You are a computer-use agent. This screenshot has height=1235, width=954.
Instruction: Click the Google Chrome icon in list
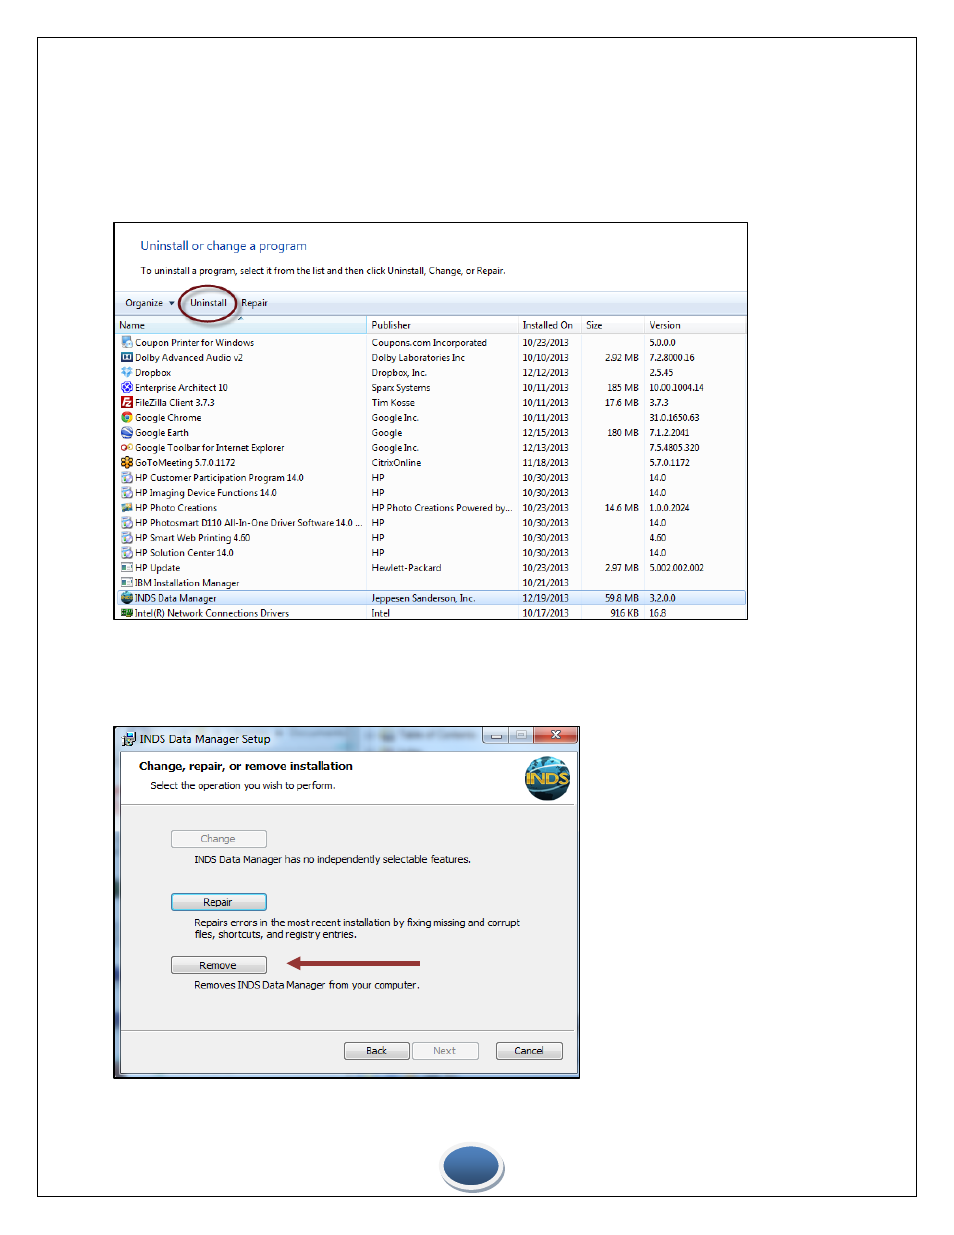pos(127,417)
